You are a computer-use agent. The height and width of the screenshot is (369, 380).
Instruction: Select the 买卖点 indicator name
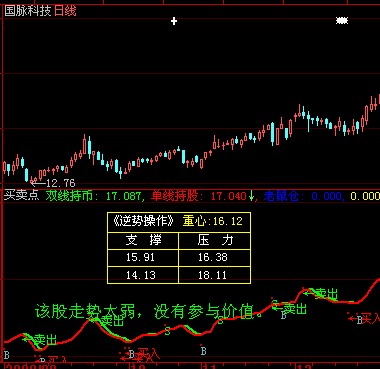(22, 195)
